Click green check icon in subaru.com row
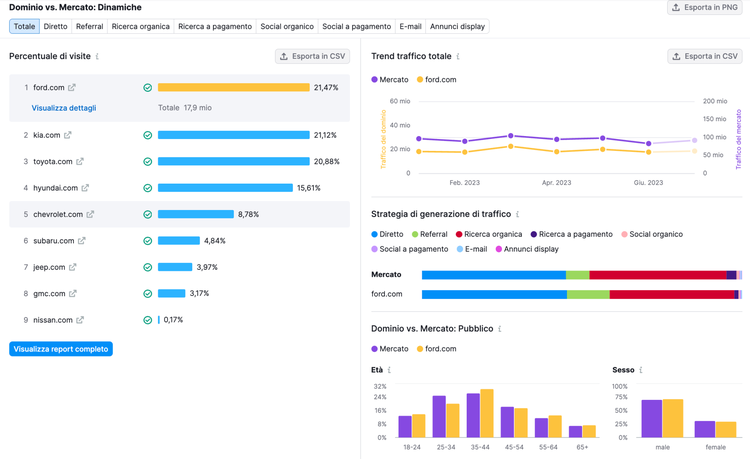 (148, 240)
